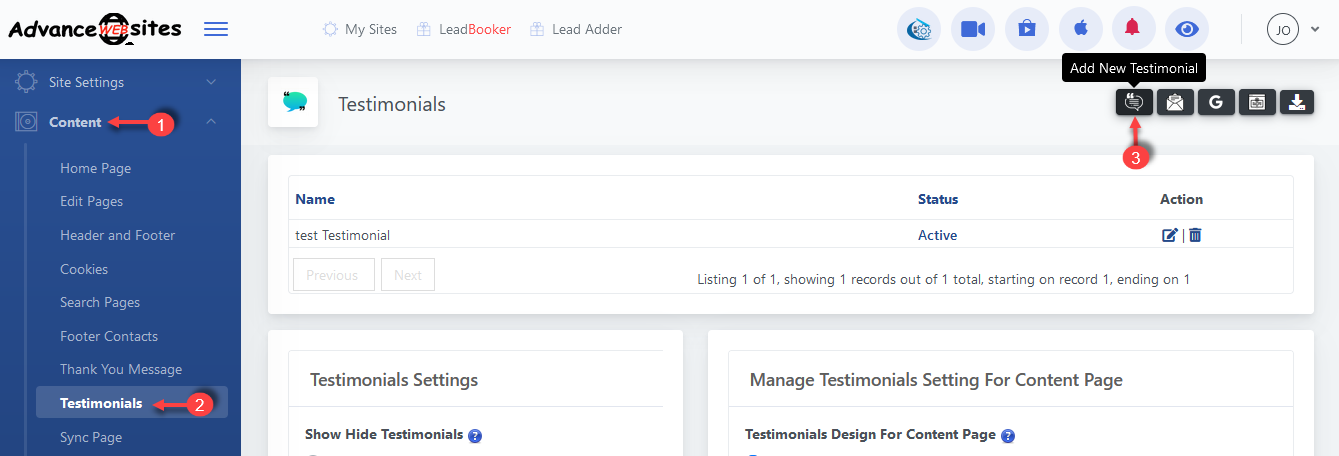Toggle the sidebar with hamburger menu
The height and width of the screenshot is (456, 1339).
(216, 29)
